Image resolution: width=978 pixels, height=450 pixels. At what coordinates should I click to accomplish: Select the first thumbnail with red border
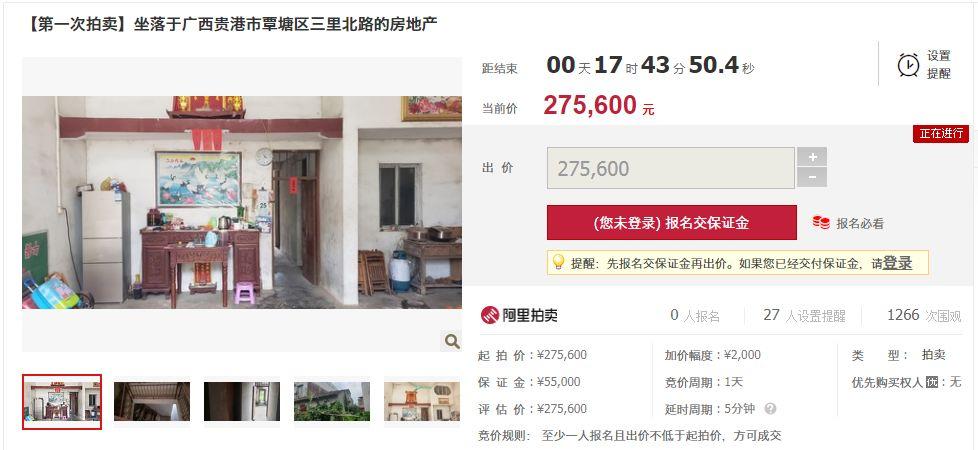(62, 402)
